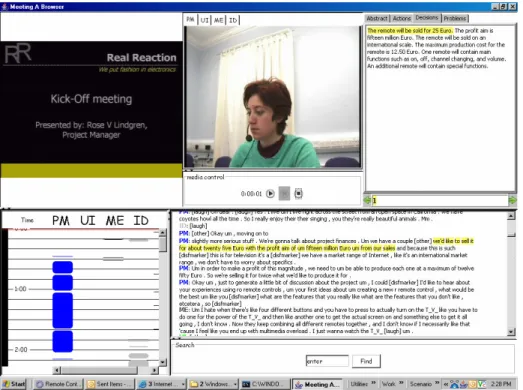Click the UI column header in timeline
This screenshot has height=390, width=523.
point(88,221)
